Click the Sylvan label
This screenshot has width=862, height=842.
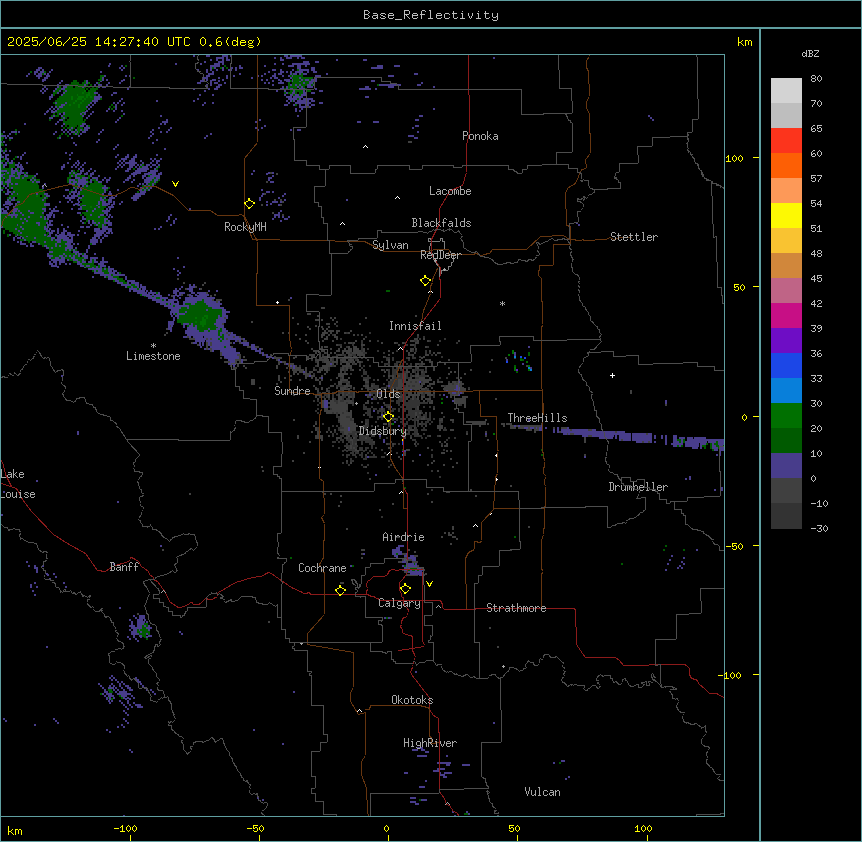coord(390,245)
